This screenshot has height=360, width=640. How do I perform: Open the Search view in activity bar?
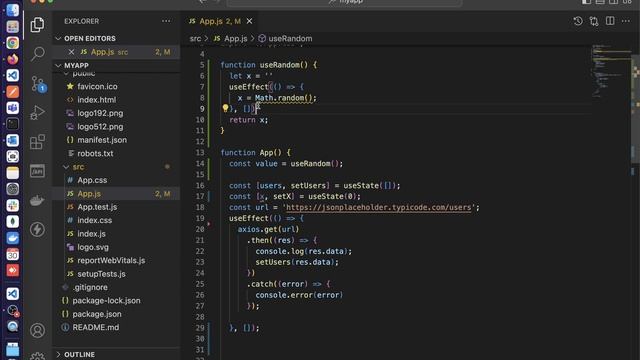pyautogui.click(x=37, y=53)
